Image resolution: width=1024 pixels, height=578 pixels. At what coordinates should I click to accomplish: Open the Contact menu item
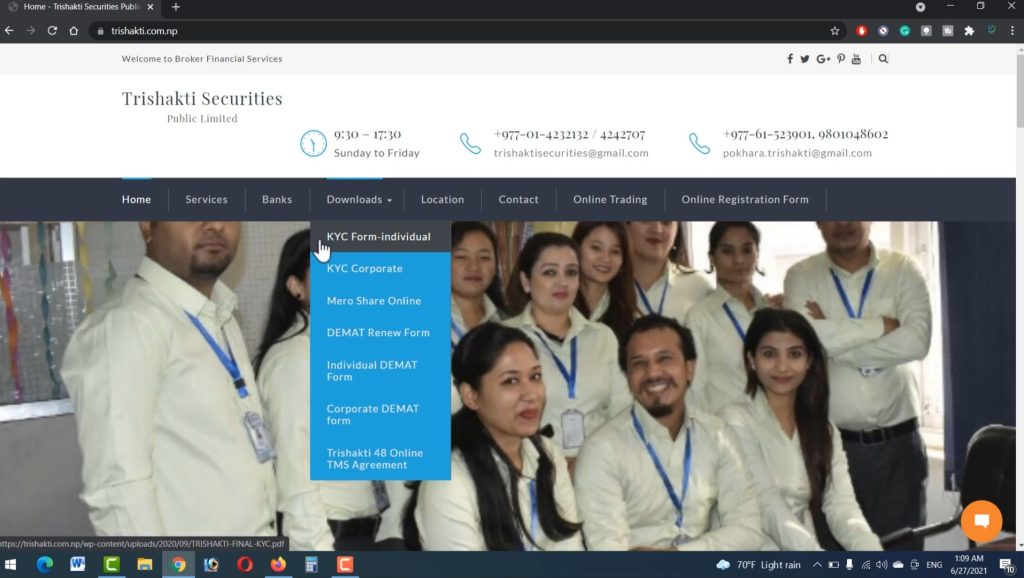pos(519,199)
